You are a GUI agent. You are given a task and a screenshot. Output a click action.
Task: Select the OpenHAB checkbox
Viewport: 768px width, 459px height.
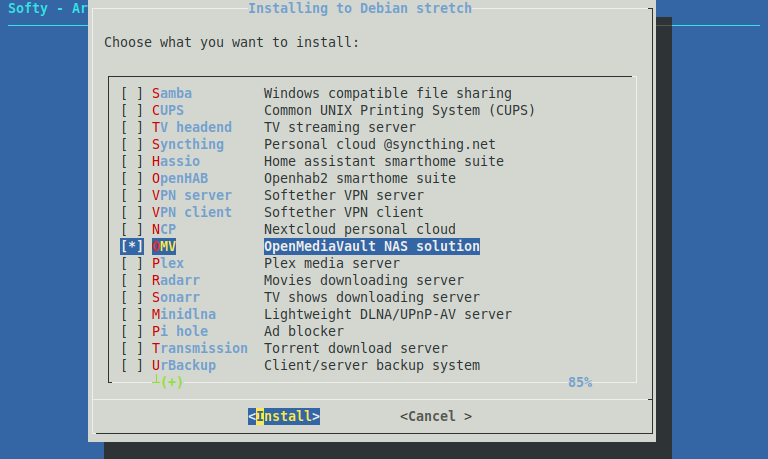click(132, 178)
